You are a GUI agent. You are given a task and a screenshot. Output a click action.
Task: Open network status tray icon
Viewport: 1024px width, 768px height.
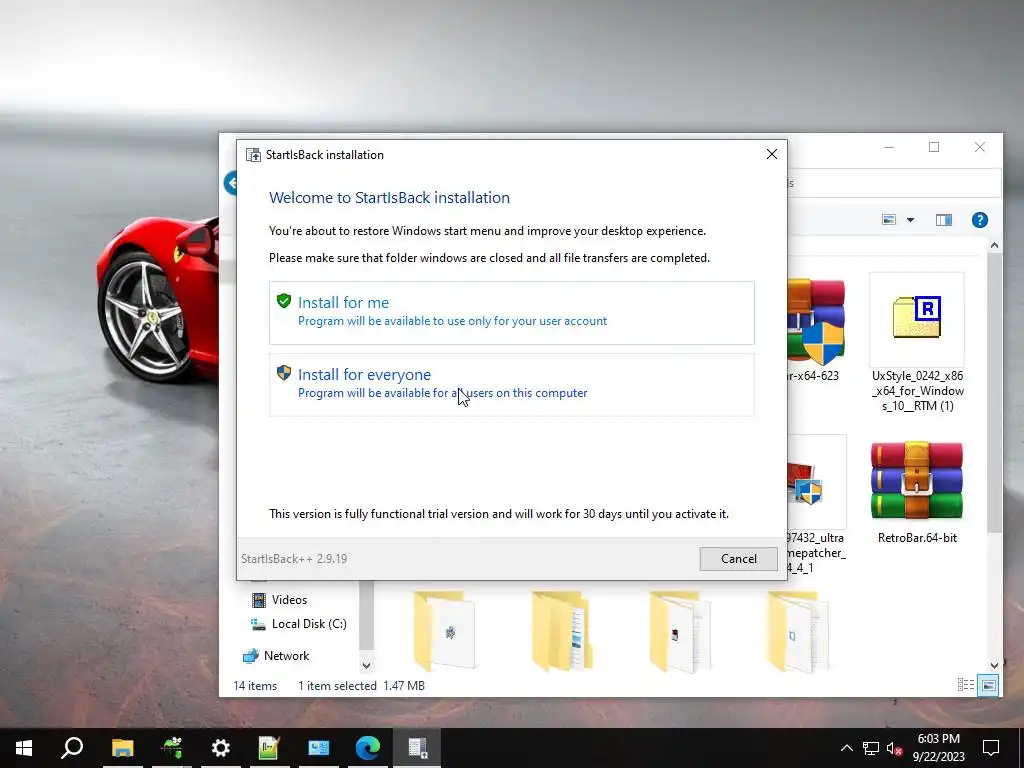(871, 748)
